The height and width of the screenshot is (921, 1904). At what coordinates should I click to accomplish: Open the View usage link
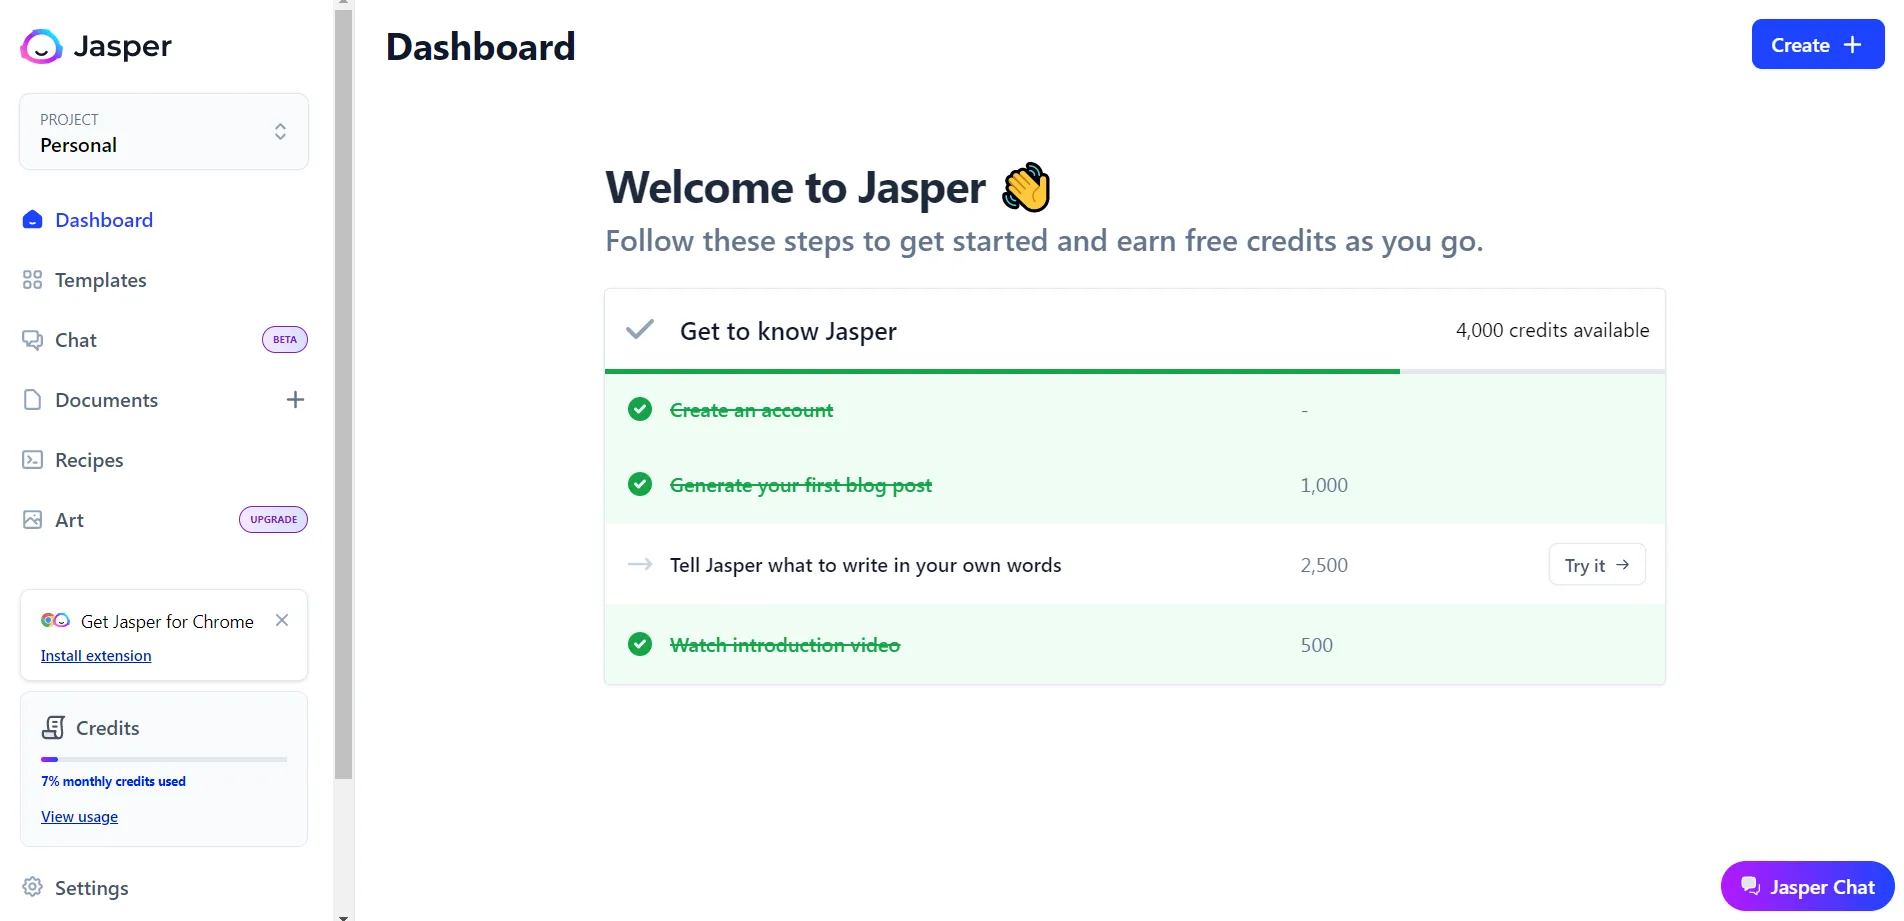click(x=78, y=816)
